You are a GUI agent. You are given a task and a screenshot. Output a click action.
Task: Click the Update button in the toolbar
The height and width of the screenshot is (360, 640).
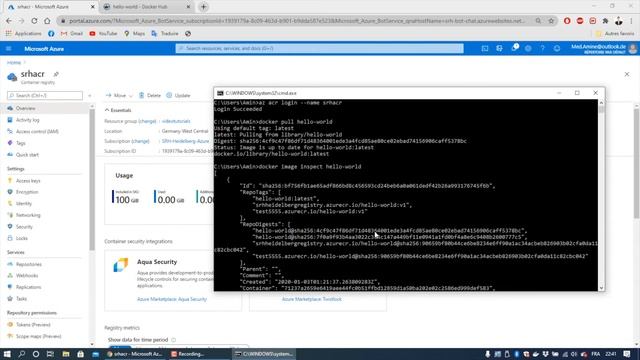(x=178, y=96)
